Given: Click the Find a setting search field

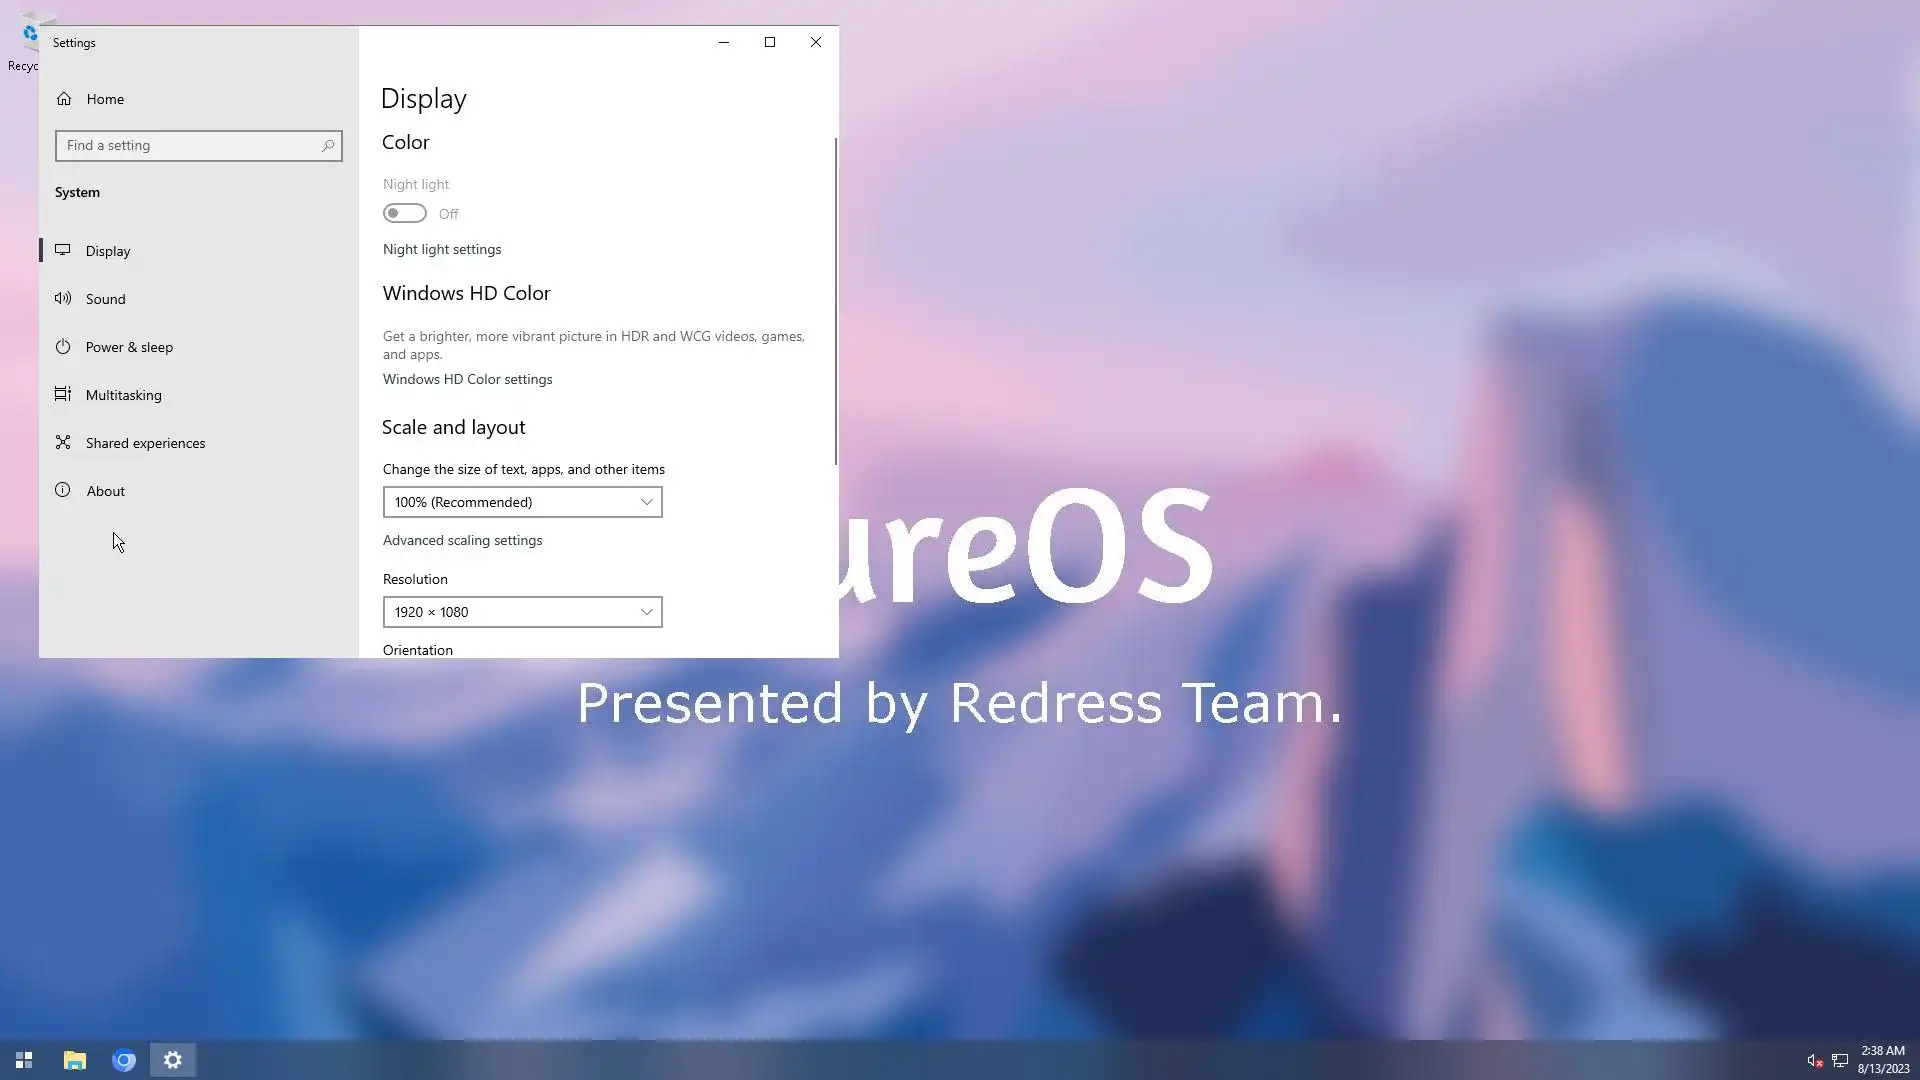Looking at the screenshot, I should 190,146.
